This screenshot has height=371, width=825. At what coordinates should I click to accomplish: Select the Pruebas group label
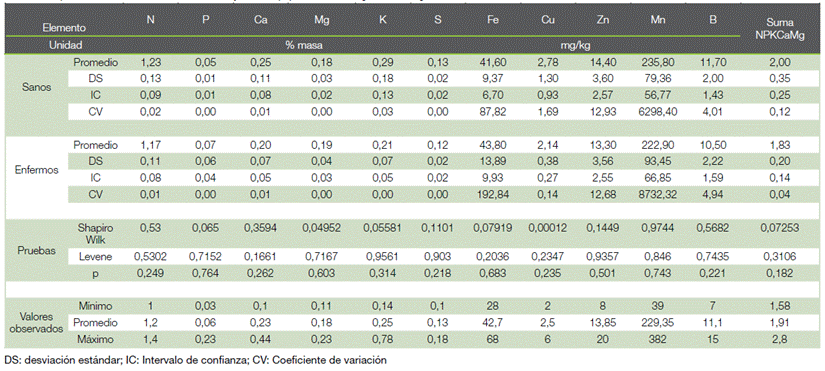tap(38, 250)
